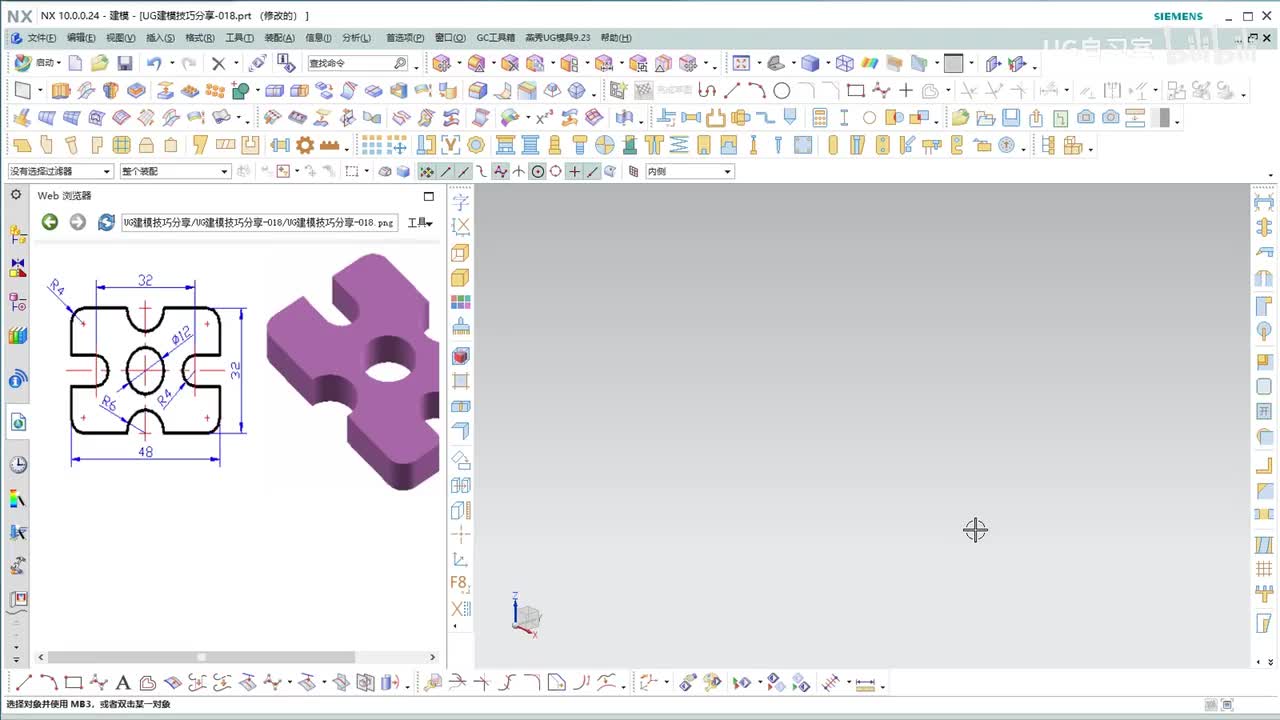Save the part with the floppy disk icon
The width and height of the screenshot is (1280, 720).
[125, 63]
